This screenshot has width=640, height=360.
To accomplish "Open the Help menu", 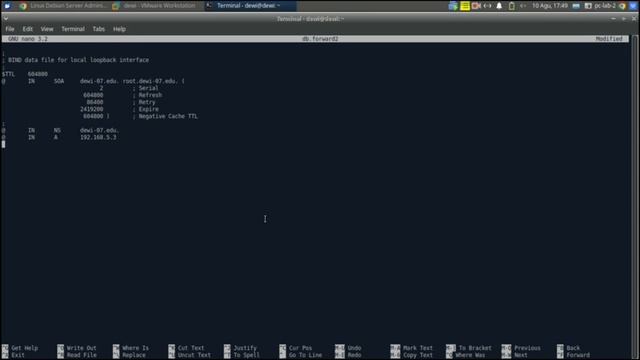I will point(119,29).
